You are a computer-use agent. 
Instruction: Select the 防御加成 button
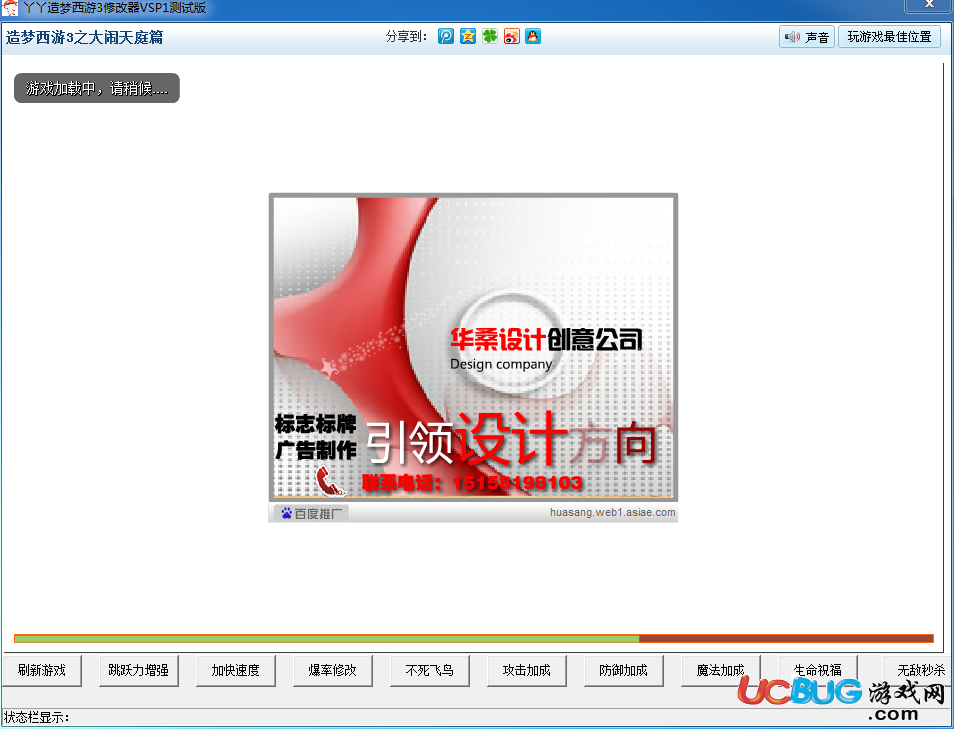[x=624, y=671]
